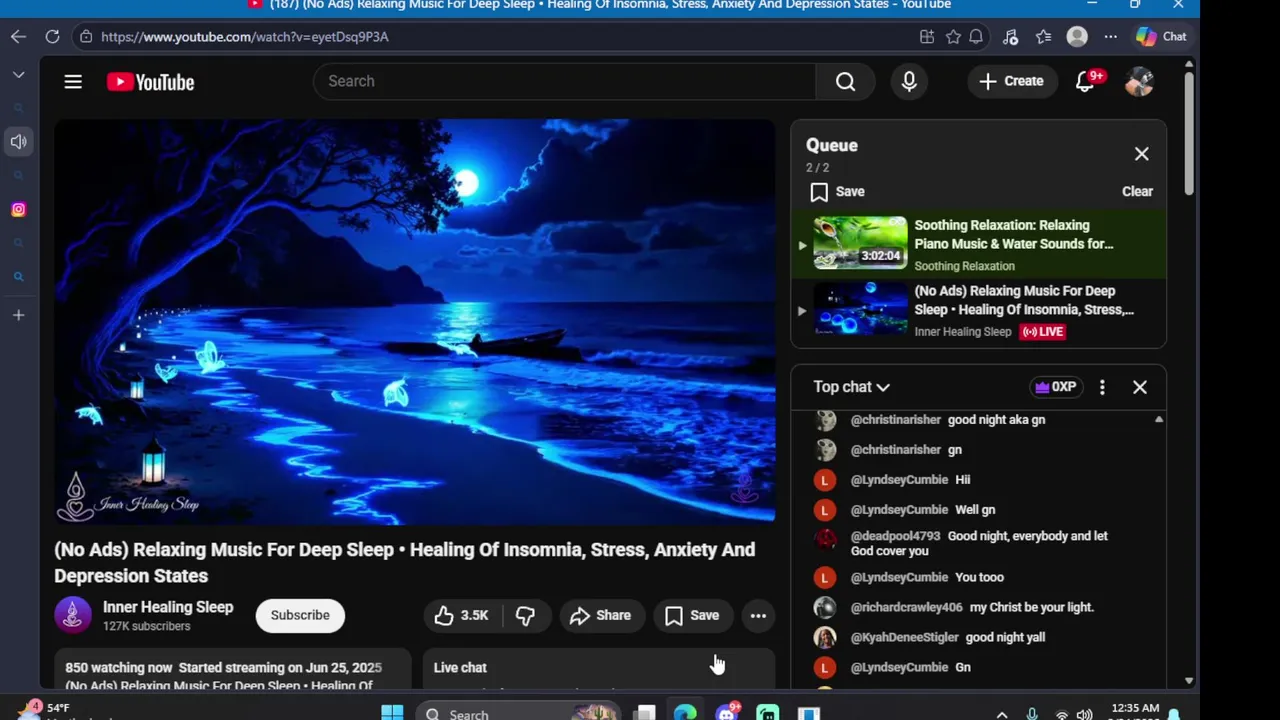Click the browser URL address field
The width and height of the screenshot is (1280, 720).
point(500,36)
